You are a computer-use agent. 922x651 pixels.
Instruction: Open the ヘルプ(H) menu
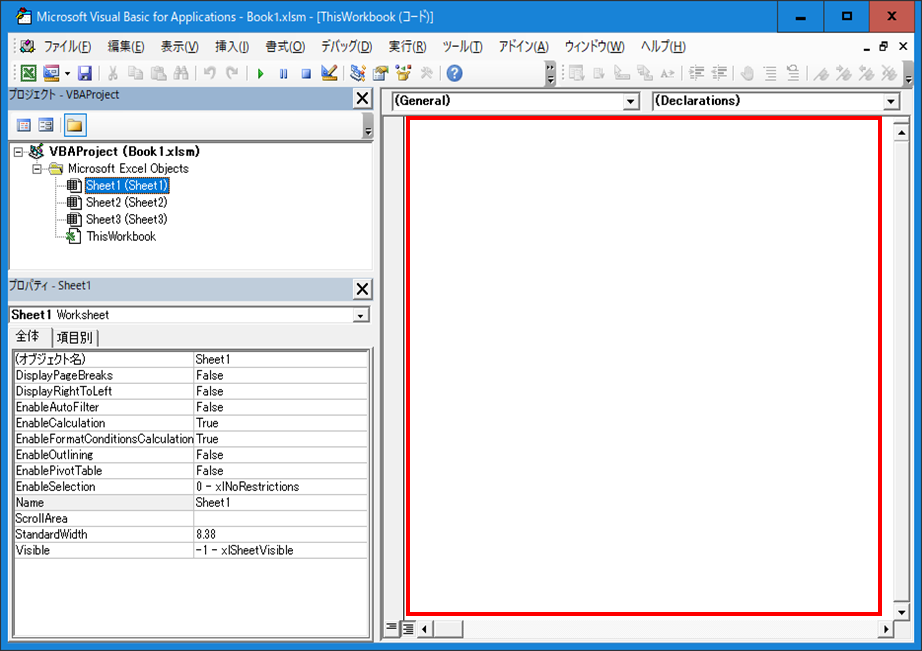pyautogui.click(x=663, y=46)
